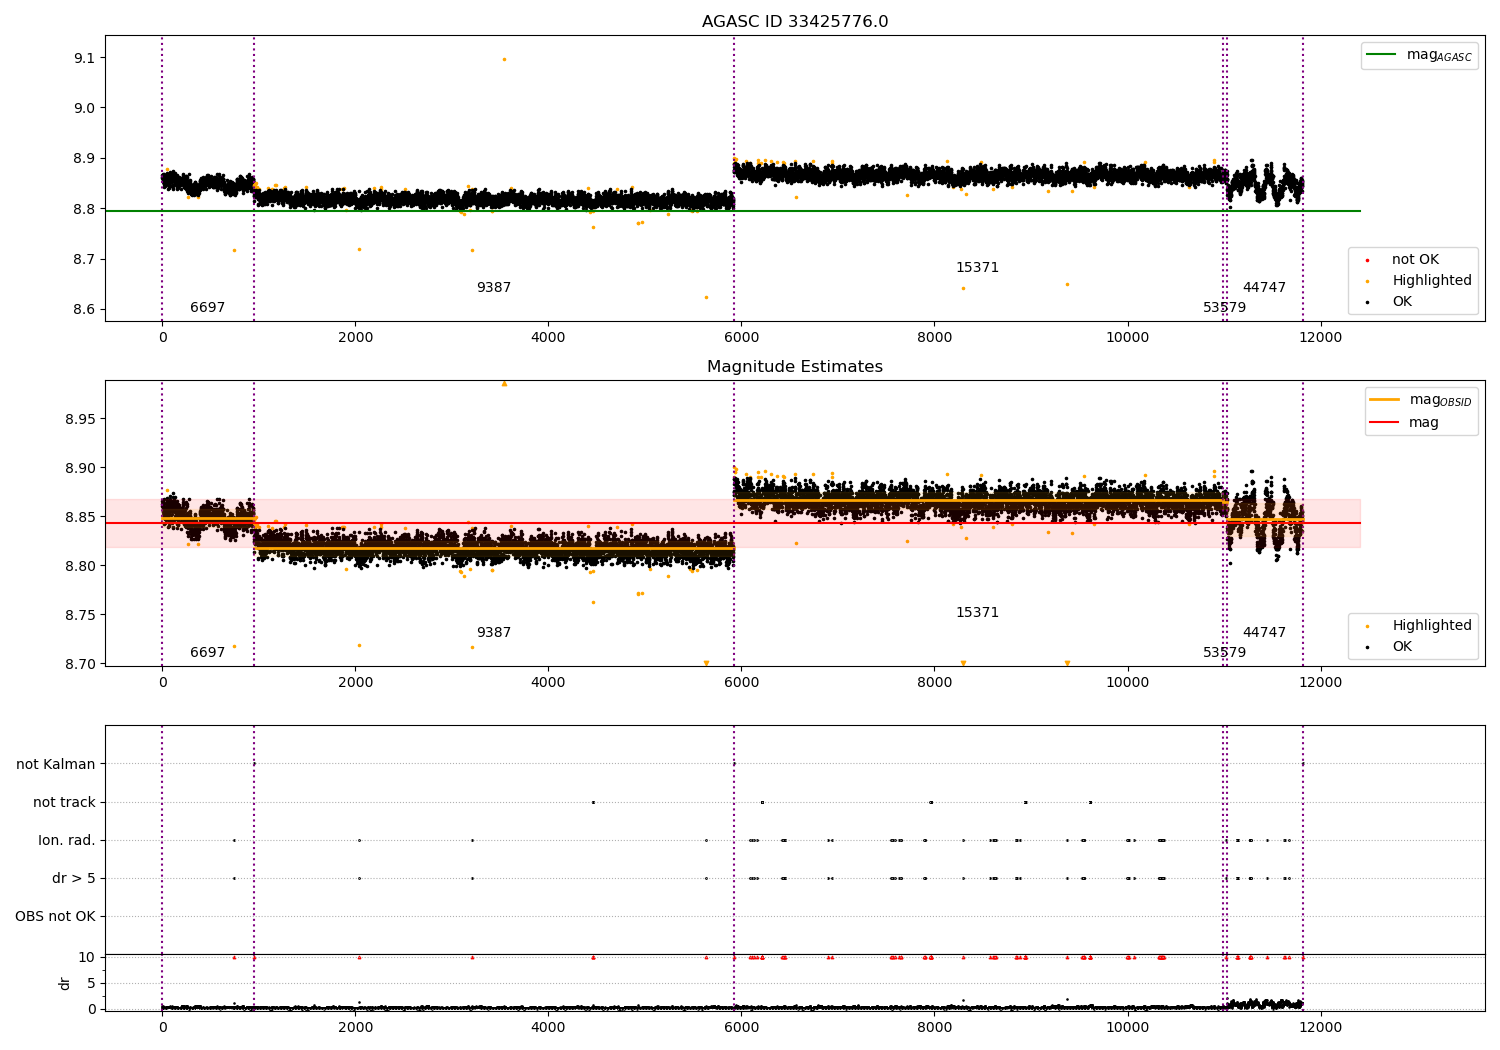Click the 'not Kalman' row label

56,765
